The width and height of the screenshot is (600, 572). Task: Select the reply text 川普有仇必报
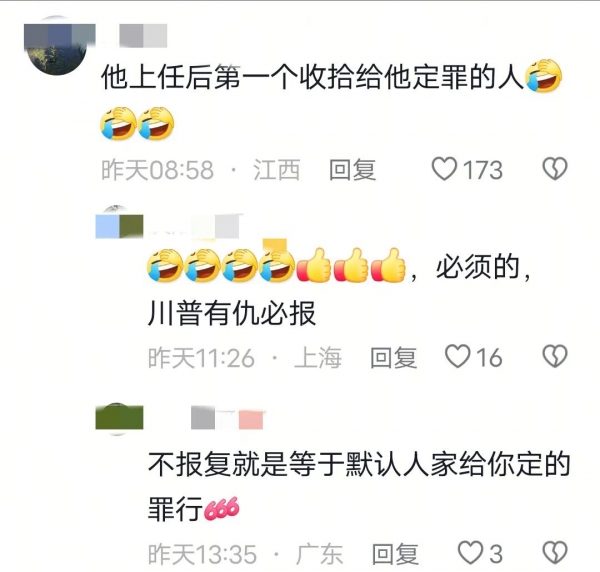coord(232,313)
